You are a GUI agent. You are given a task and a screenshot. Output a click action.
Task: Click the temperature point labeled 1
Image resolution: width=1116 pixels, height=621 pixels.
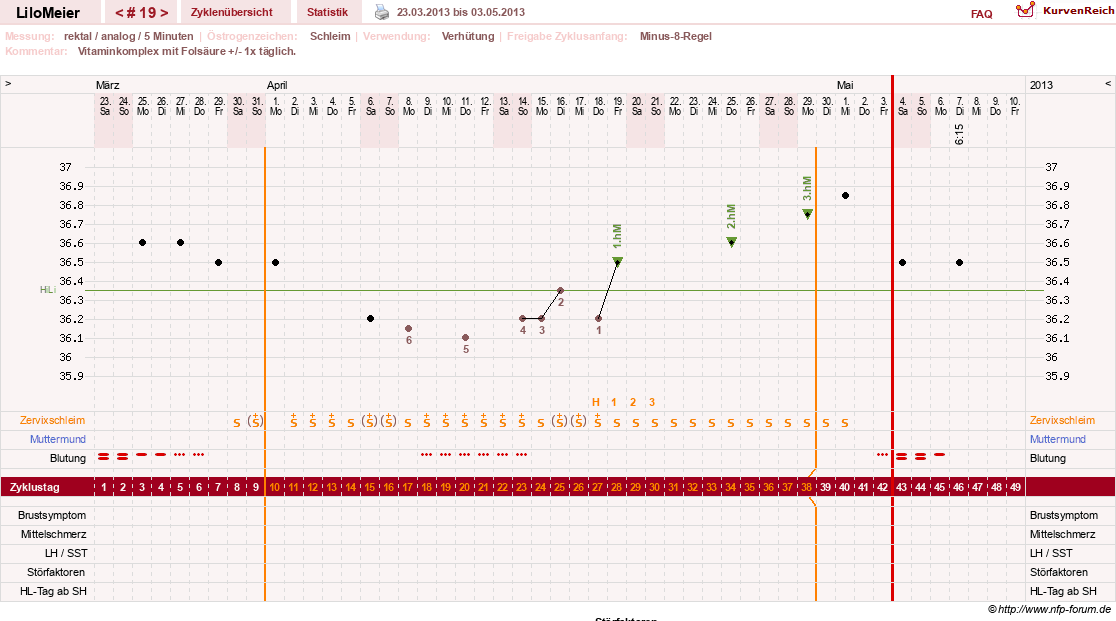[x=599, y=319]
